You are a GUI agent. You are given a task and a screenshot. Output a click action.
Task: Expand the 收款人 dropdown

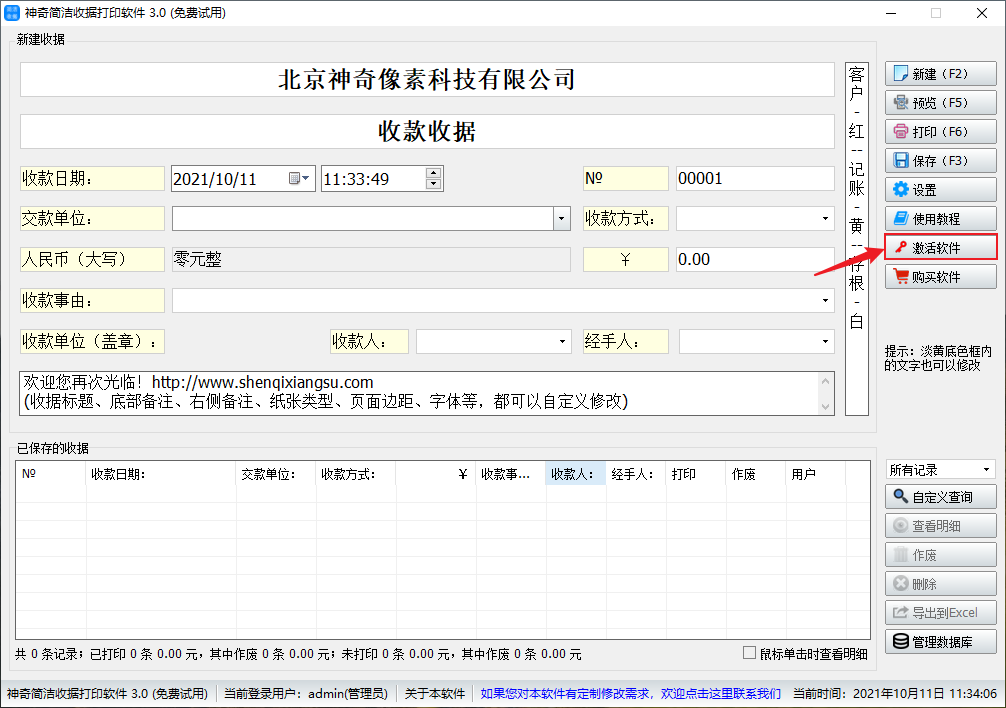pos(562,341)
